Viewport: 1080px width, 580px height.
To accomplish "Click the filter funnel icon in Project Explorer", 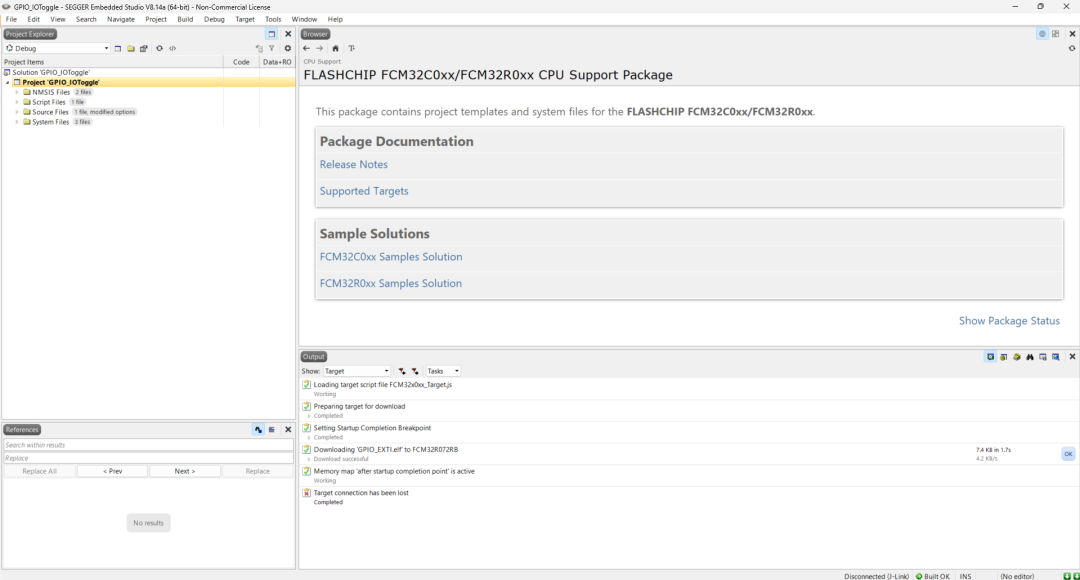I will 272,48.
